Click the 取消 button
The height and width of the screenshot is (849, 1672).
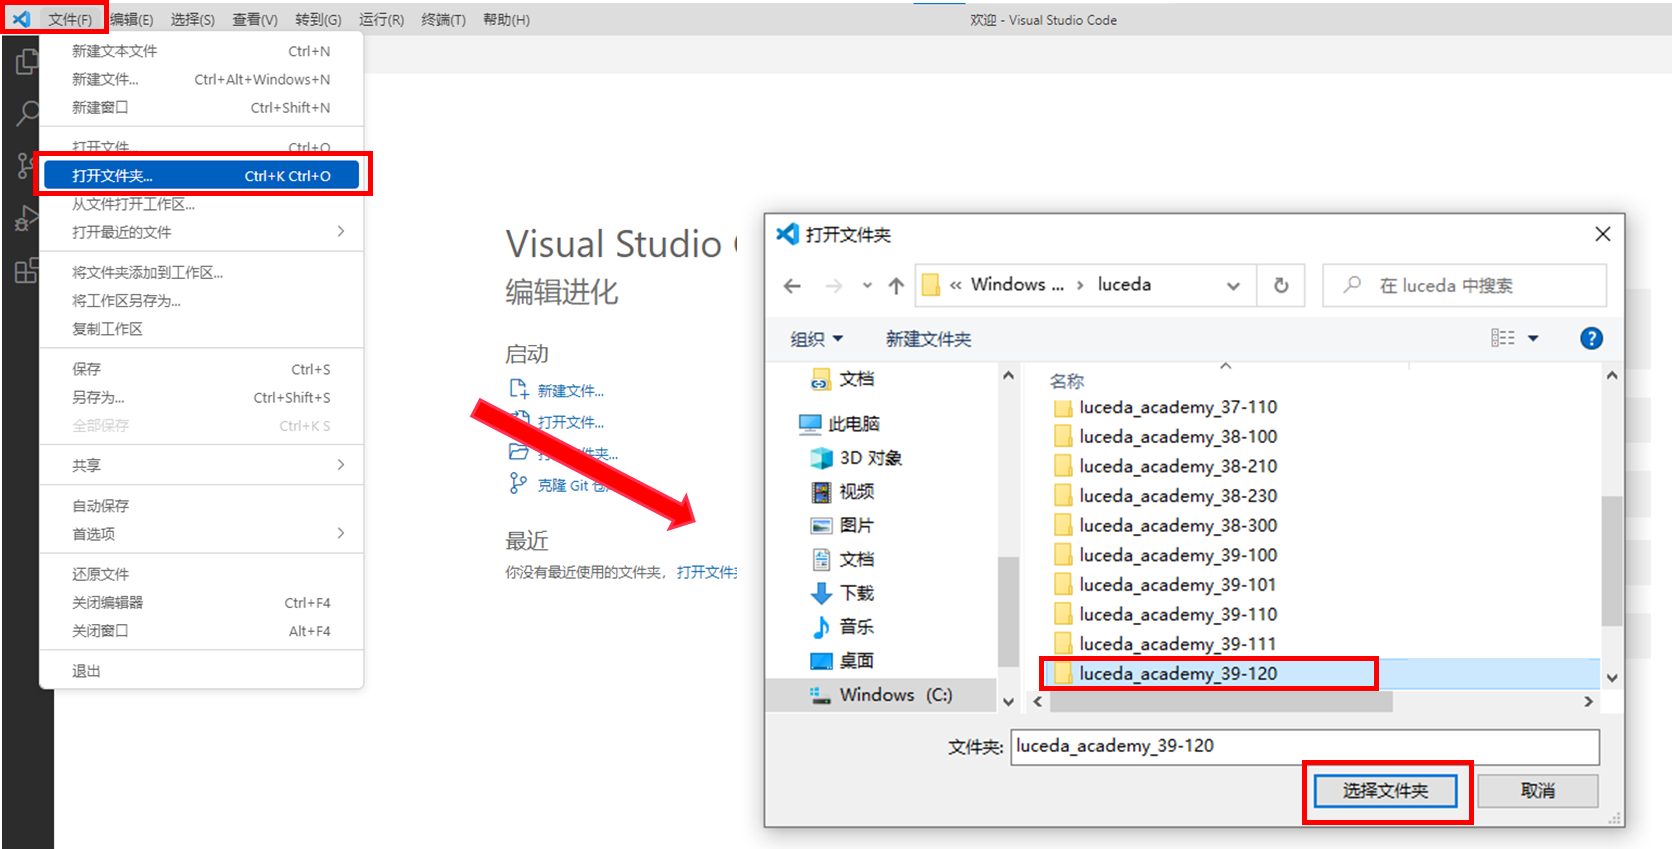[x=1538, y=791]
